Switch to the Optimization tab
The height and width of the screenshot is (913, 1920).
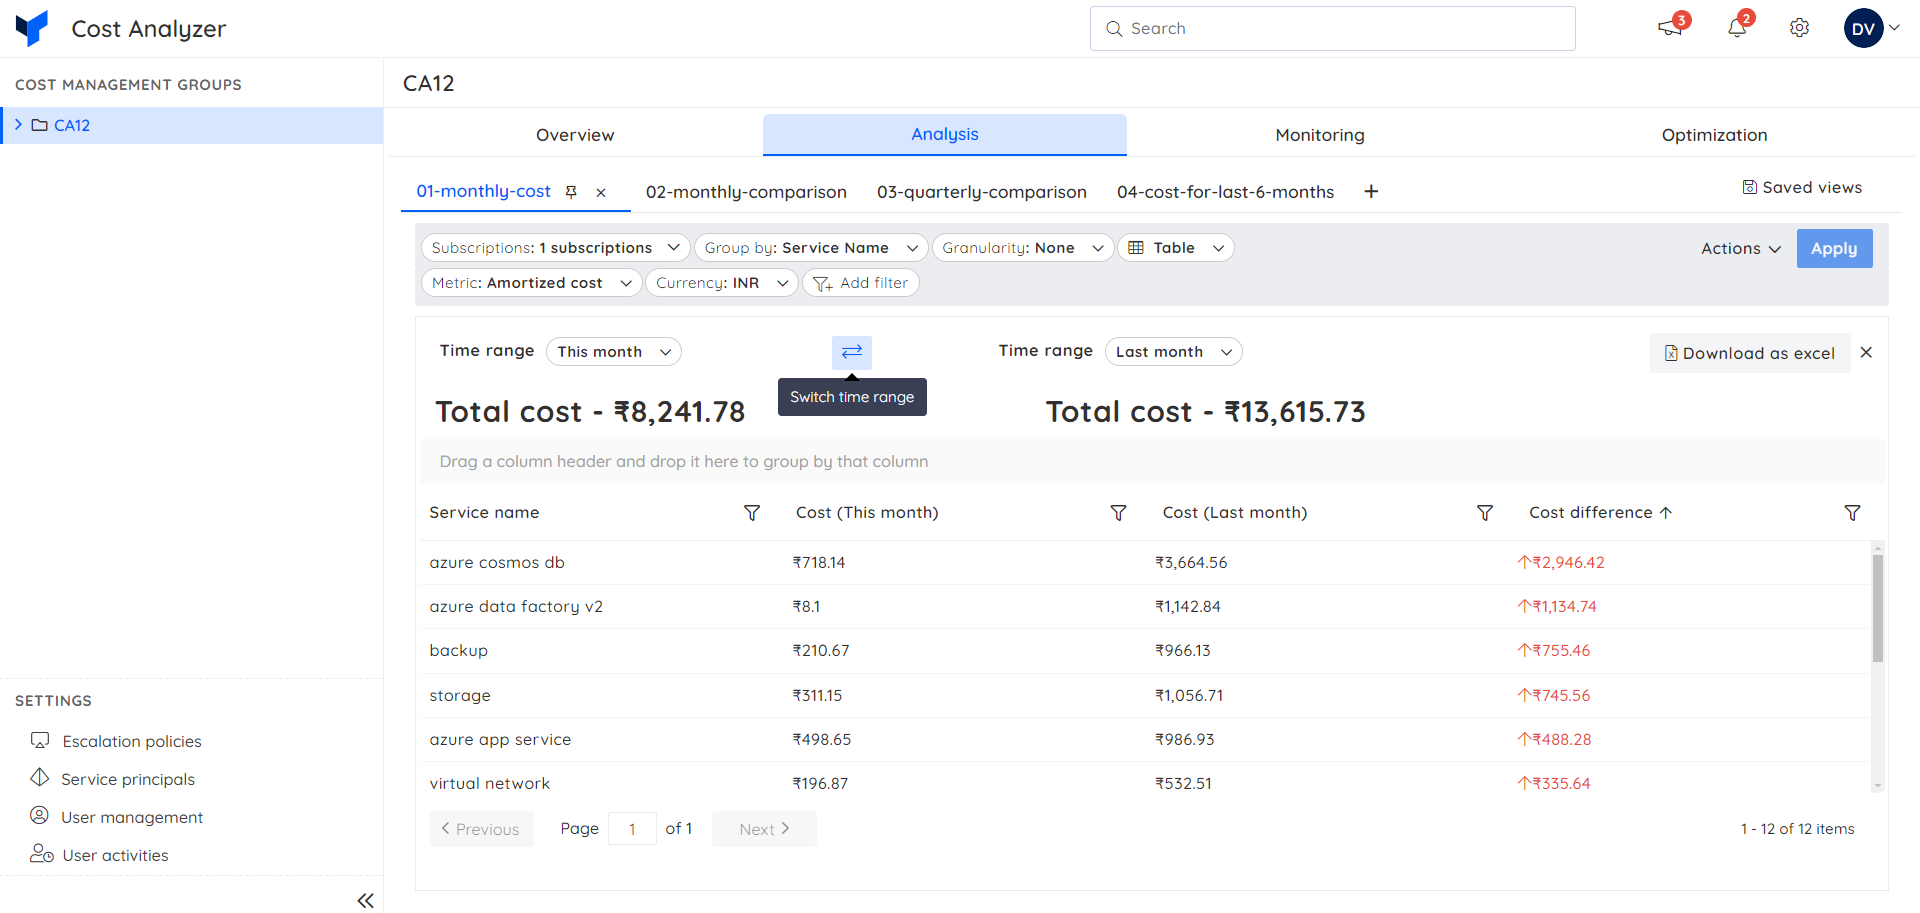pyautogui.click(x=1714, y=135)
